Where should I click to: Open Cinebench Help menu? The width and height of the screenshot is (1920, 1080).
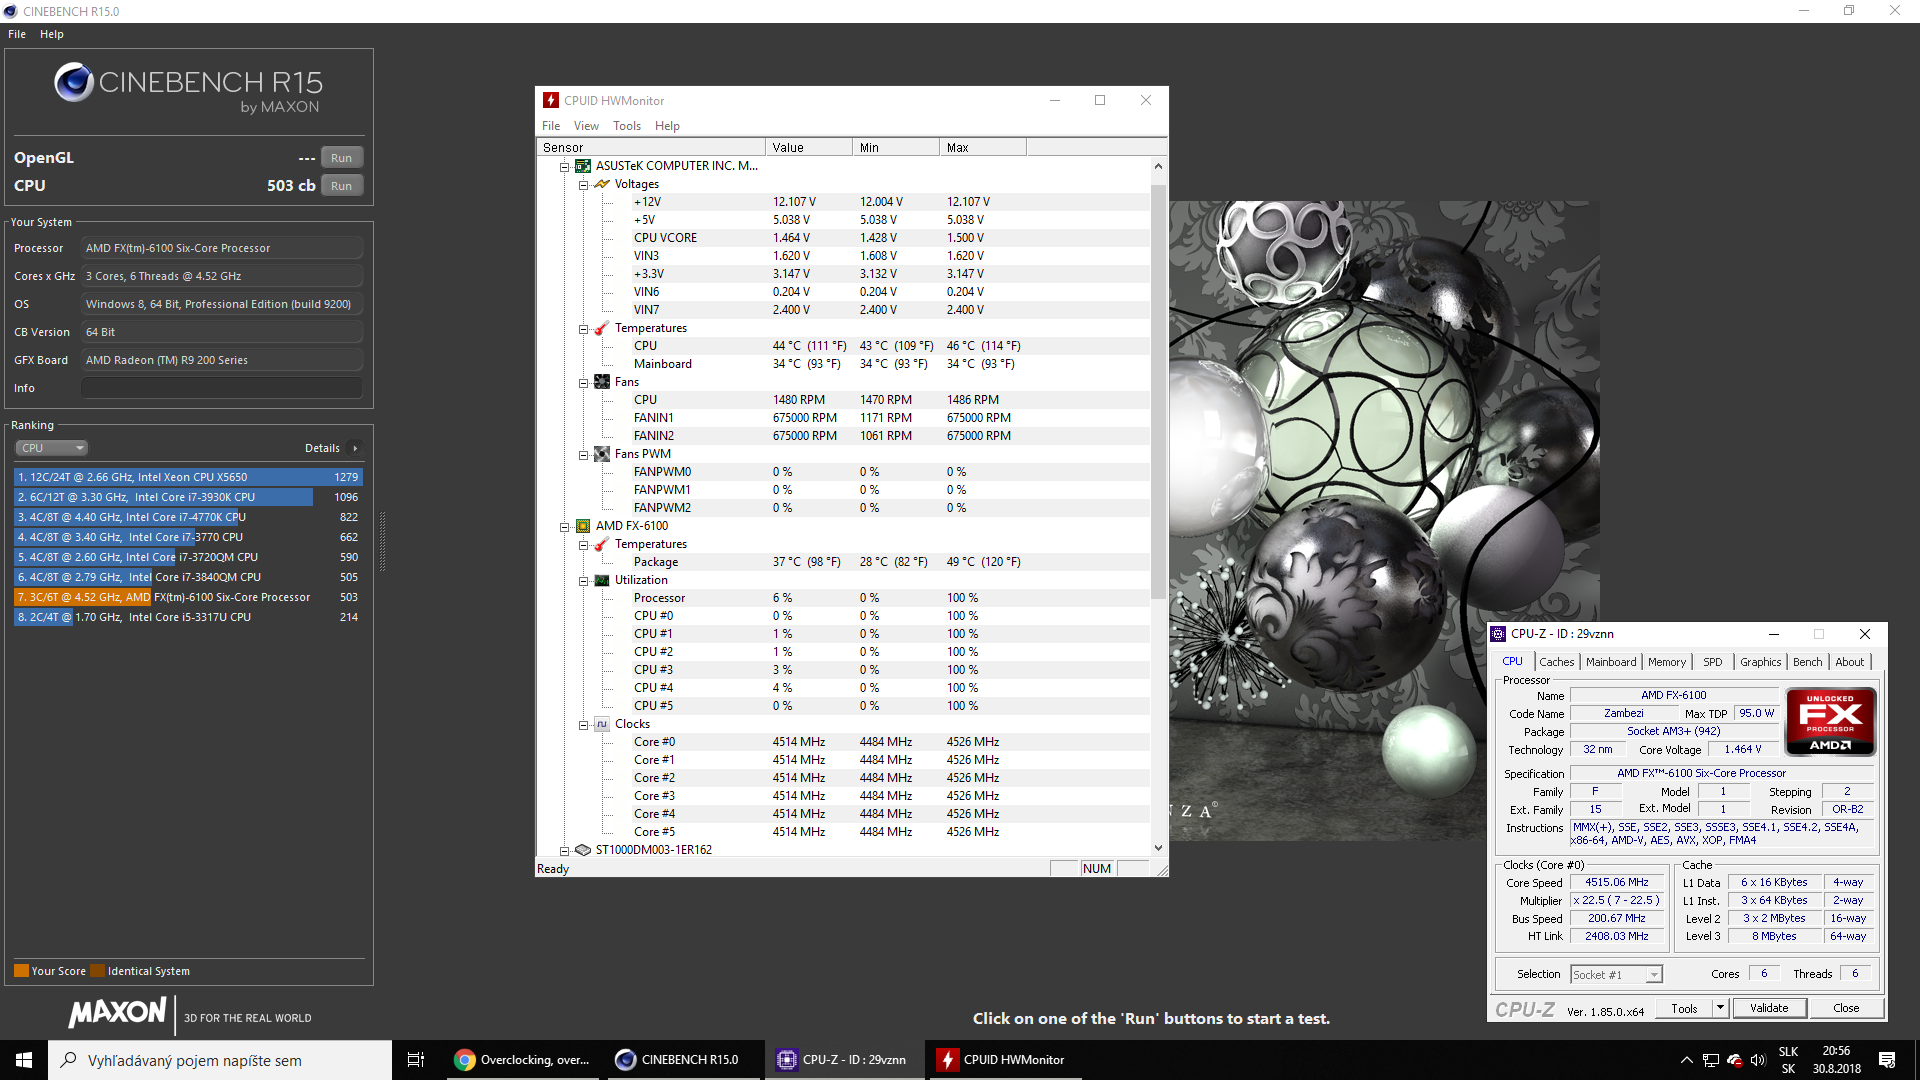click(x=52, y=34)
